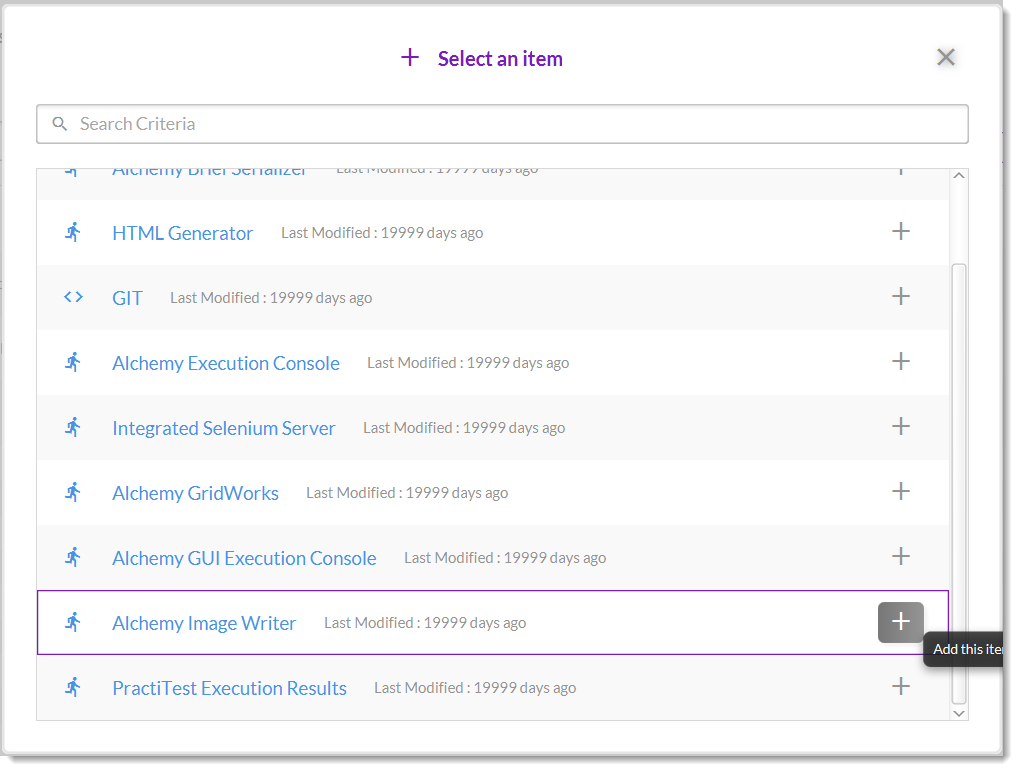Click Last Modified text of Integrated Selenium Server row
The image size is (1018, 771).
464,428
